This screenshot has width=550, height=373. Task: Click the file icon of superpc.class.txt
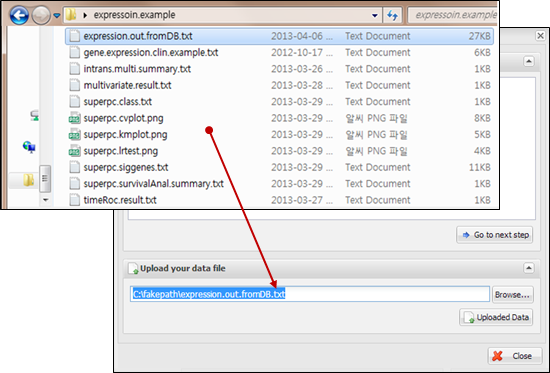click(x=74, y=102)
